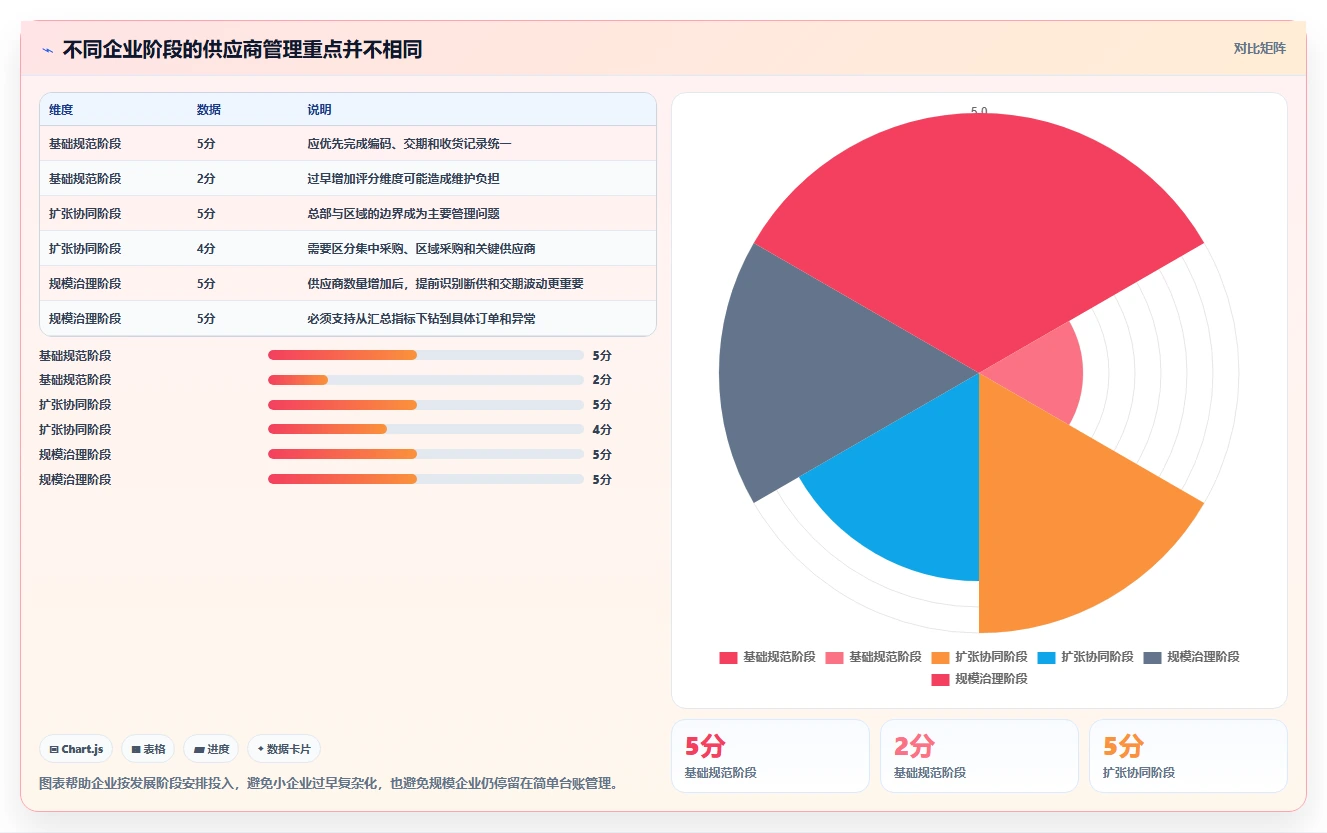Click the 2分 data cell in the table
The width and height of the screenshot is (1327, 833).
pos(206,179)
